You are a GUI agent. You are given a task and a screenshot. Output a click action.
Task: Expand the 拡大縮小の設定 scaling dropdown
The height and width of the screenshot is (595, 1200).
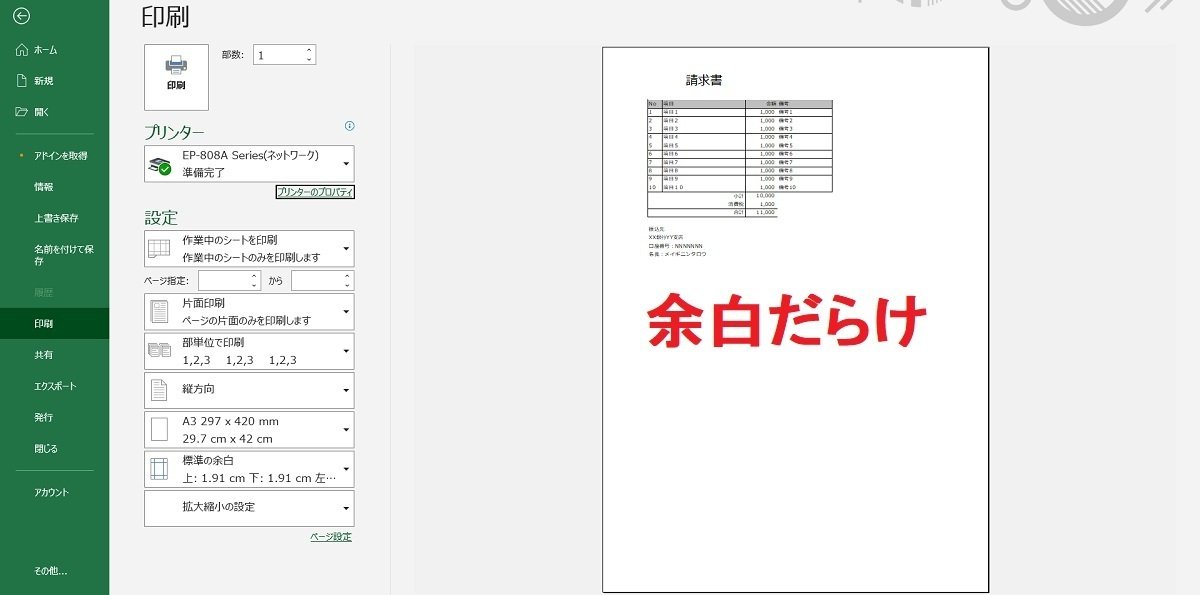[x=345, y=508]
